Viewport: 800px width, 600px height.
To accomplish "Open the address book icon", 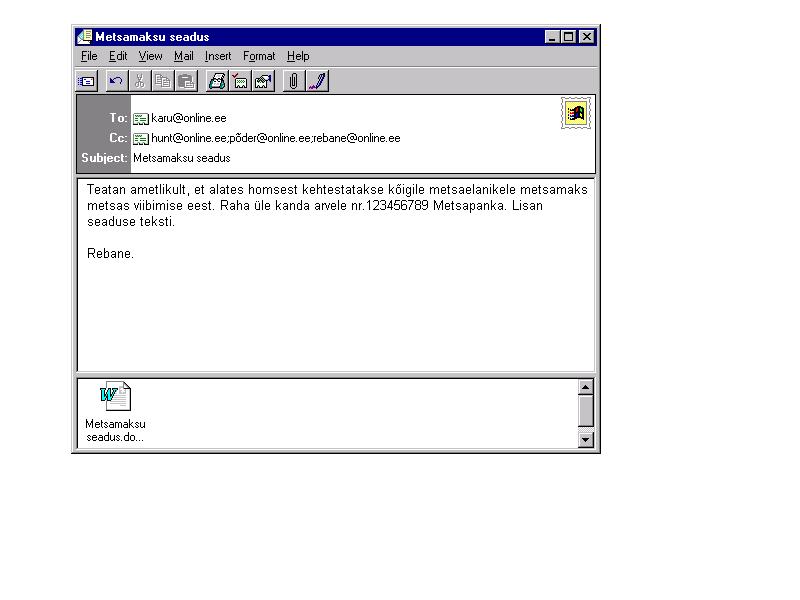I will 217,81.
